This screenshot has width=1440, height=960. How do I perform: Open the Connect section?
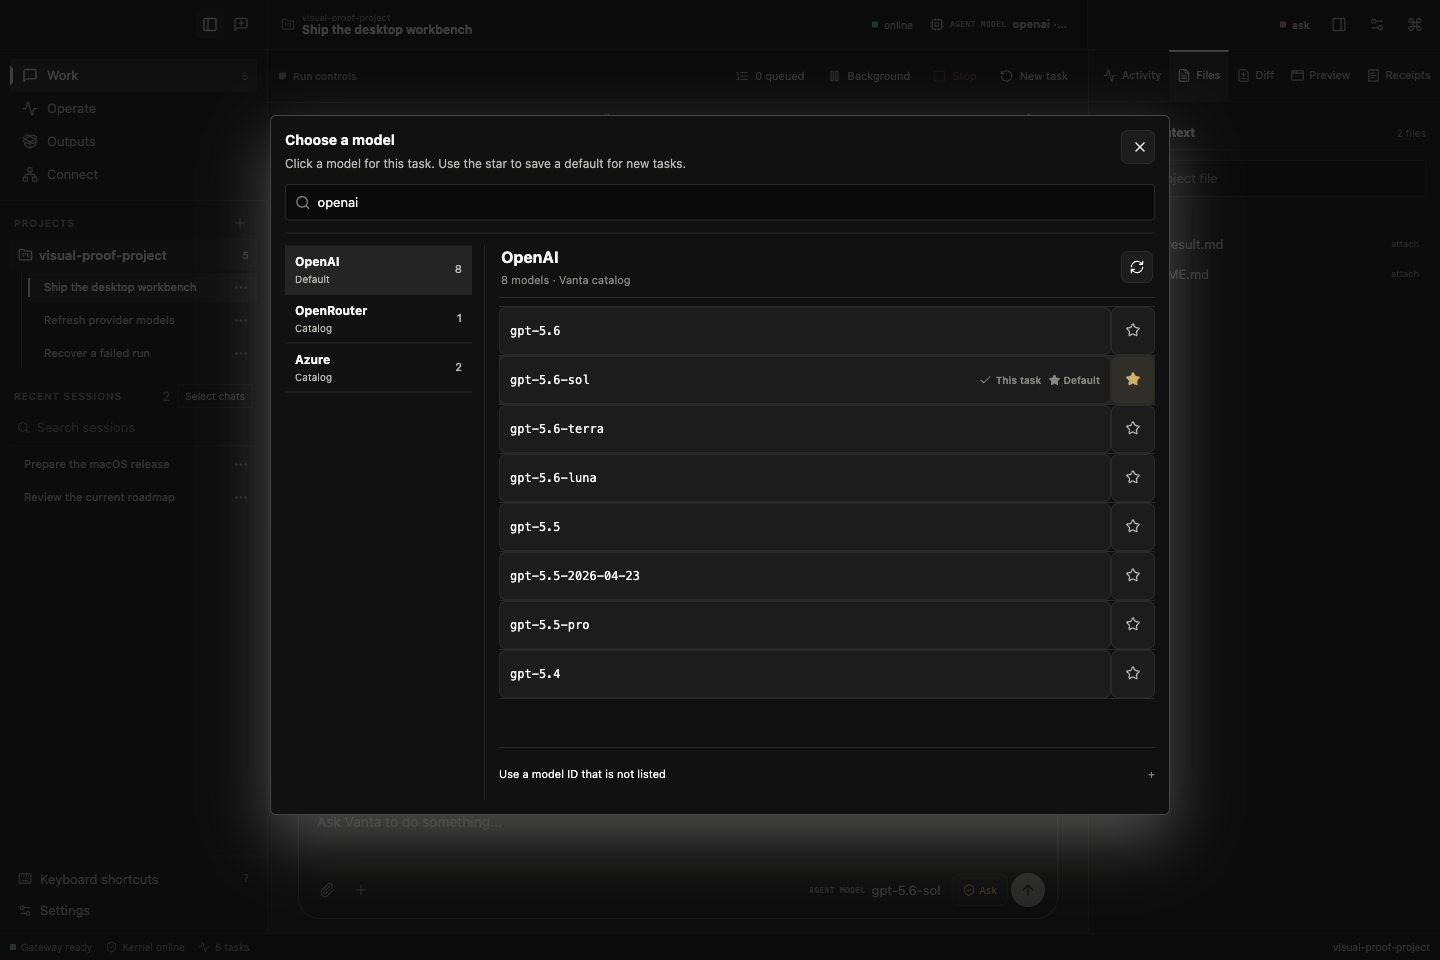pyautogui.click(x=133, y=174)
